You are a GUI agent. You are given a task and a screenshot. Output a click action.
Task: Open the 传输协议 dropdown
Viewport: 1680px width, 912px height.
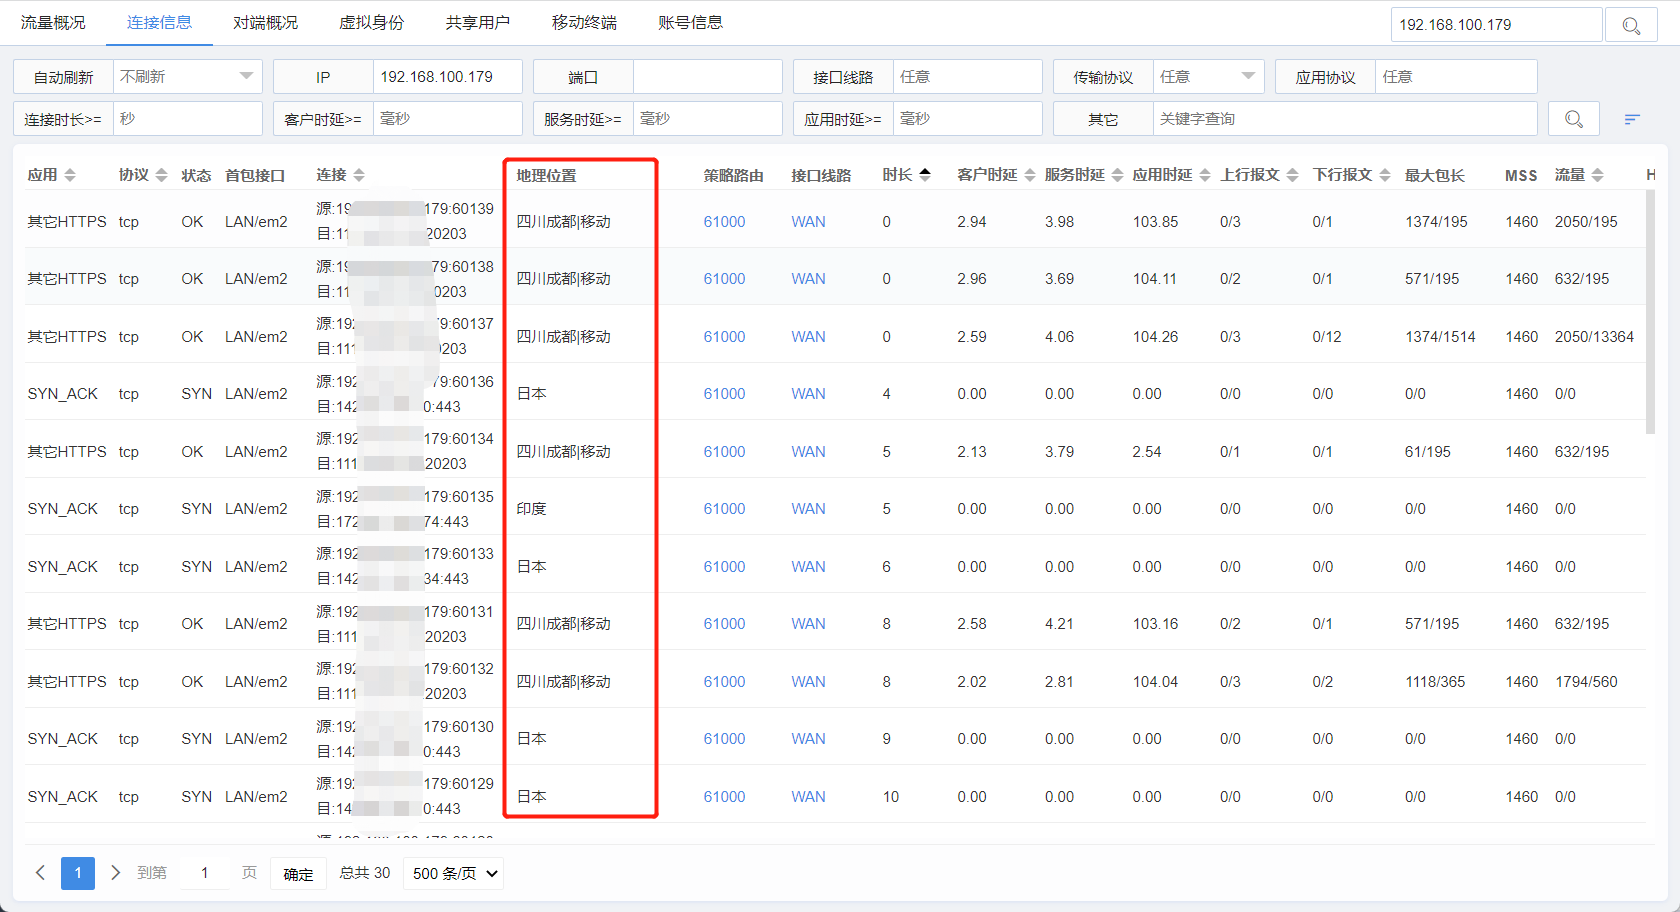pyautogui.click(x=1208, y=77)
